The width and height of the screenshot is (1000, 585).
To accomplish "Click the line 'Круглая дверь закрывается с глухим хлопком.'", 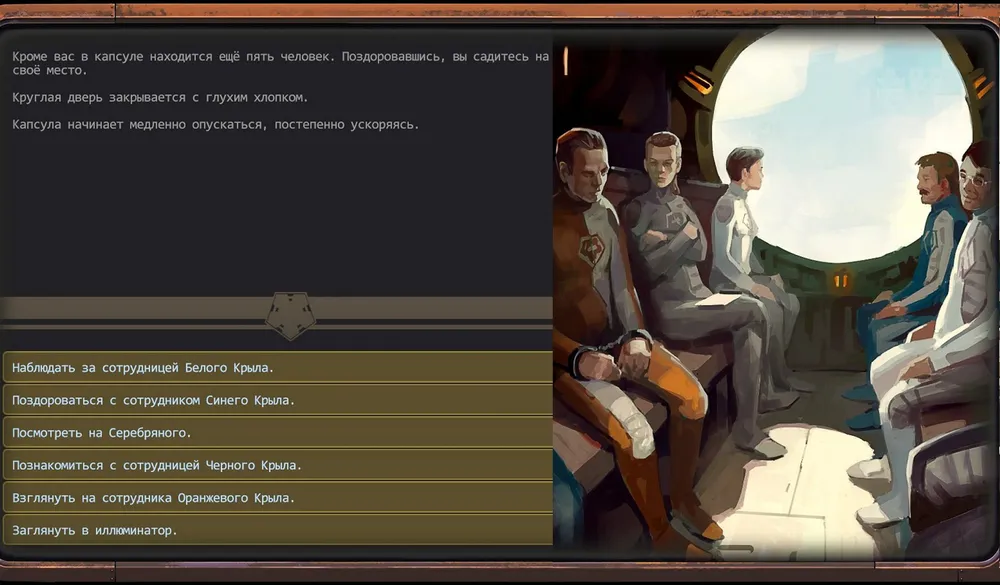I will 160,98.
